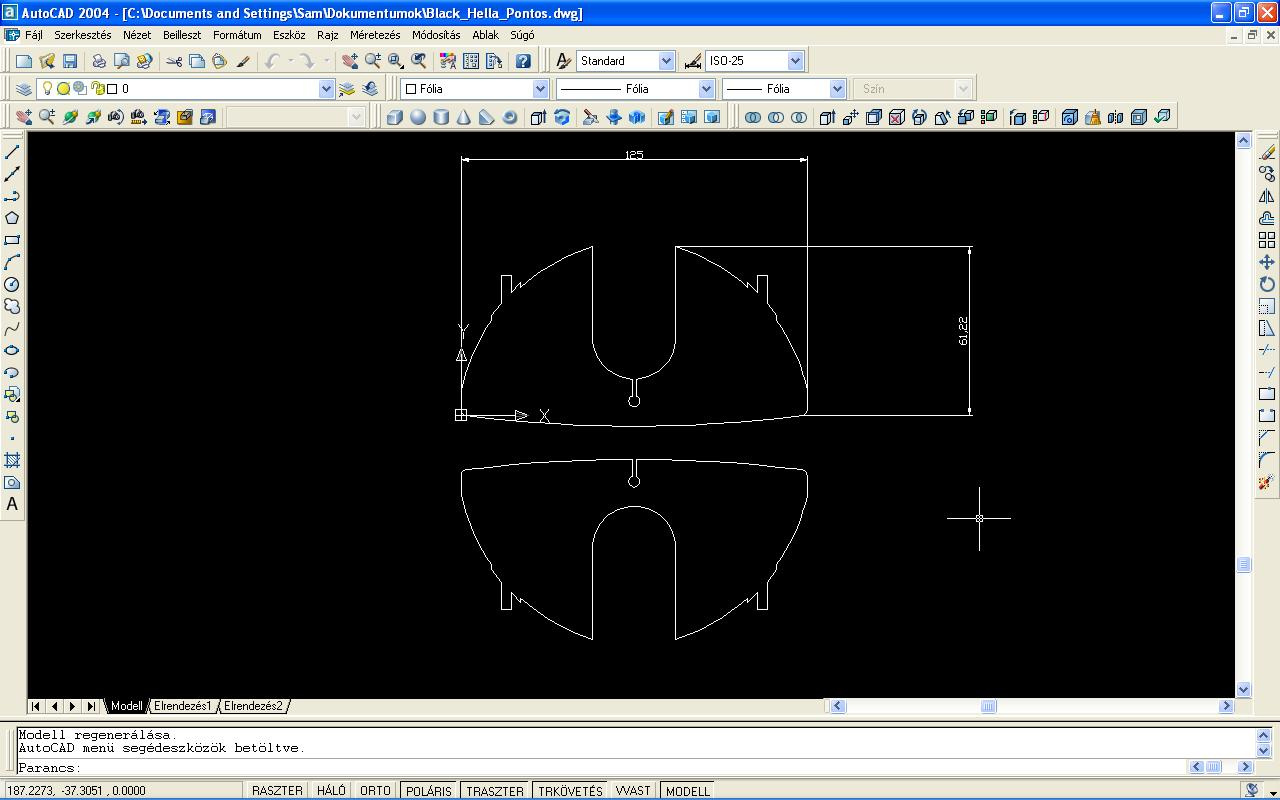Select the Polygon draw tool
1280x800 pixels.
tap(12, 218)
